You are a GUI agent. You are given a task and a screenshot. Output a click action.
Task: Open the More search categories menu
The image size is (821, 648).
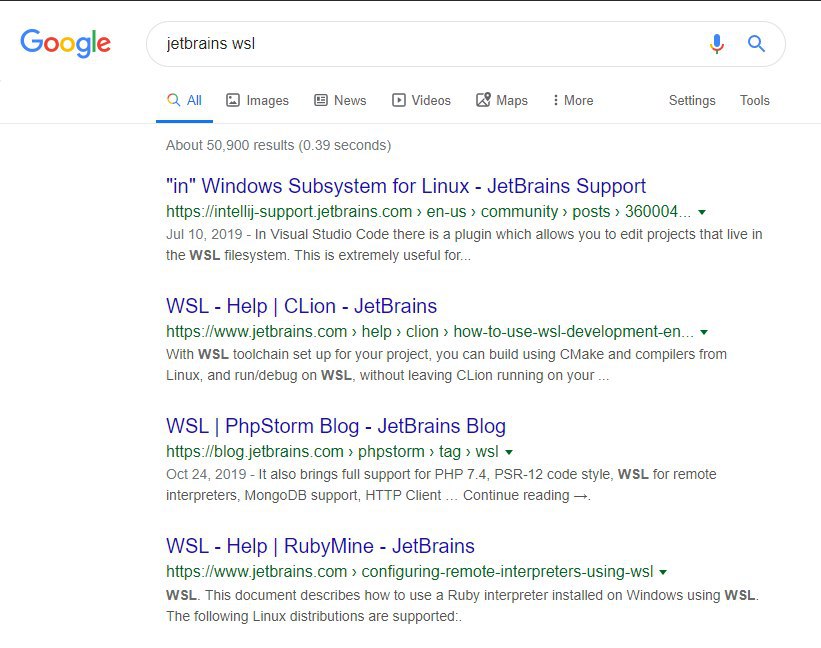(x=573, y=100)
